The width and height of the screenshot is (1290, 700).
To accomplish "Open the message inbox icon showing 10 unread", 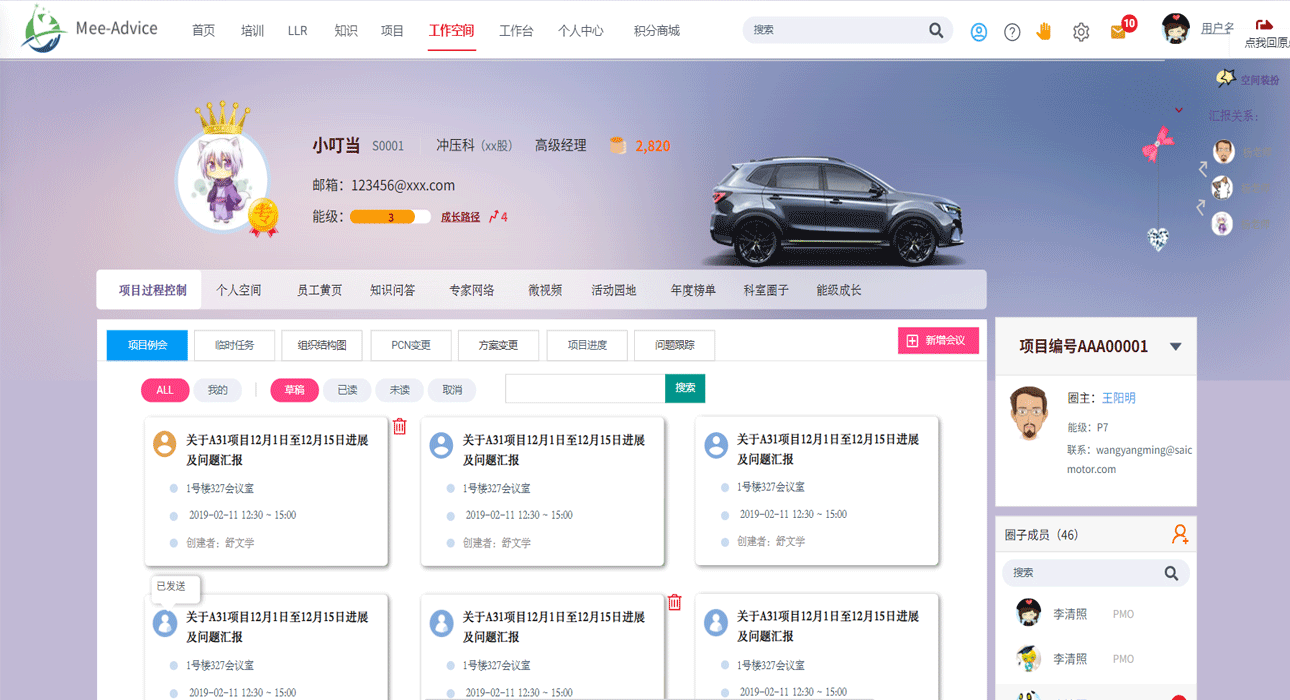I will [1117, 31].
